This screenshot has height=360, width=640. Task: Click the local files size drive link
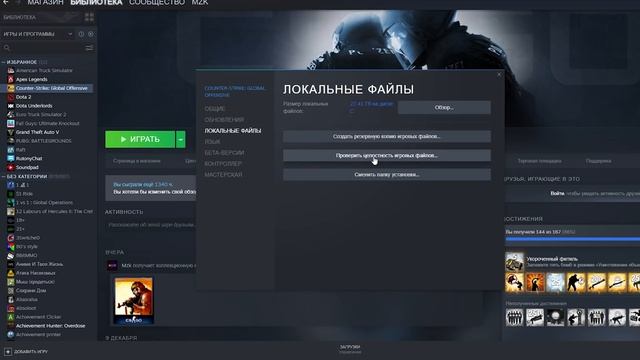(x=371, y=107)
